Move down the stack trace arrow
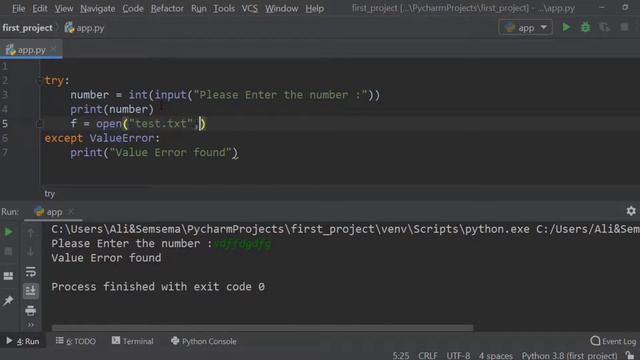 point(31,252)
